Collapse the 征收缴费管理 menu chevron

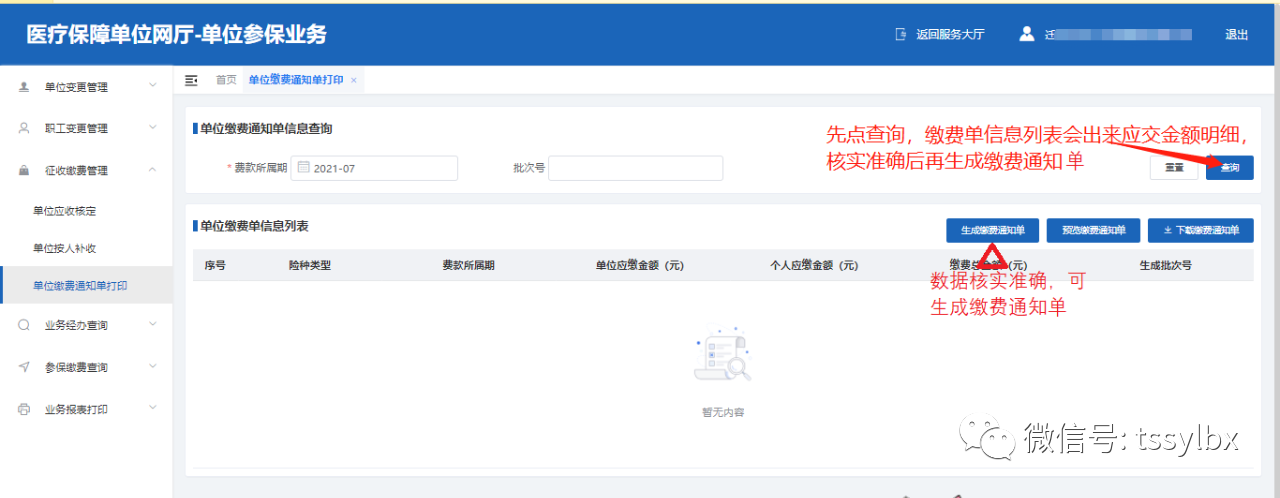(x=153, y=170)
